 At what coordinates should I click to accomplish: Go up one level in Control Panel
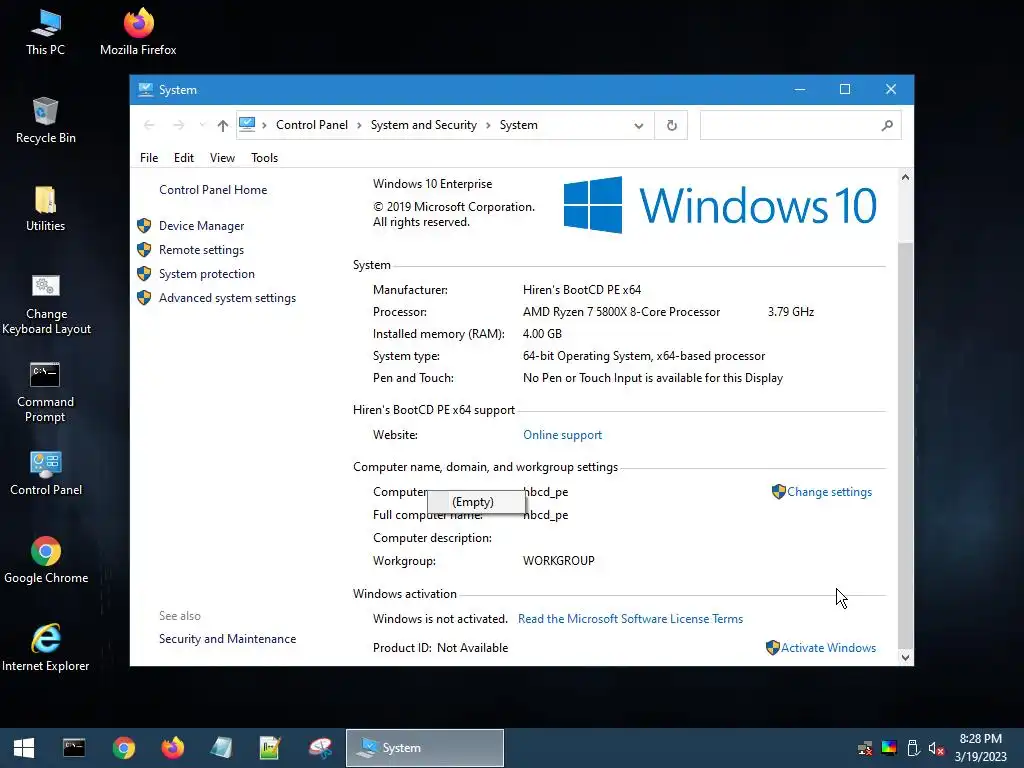tap(223, 125)
